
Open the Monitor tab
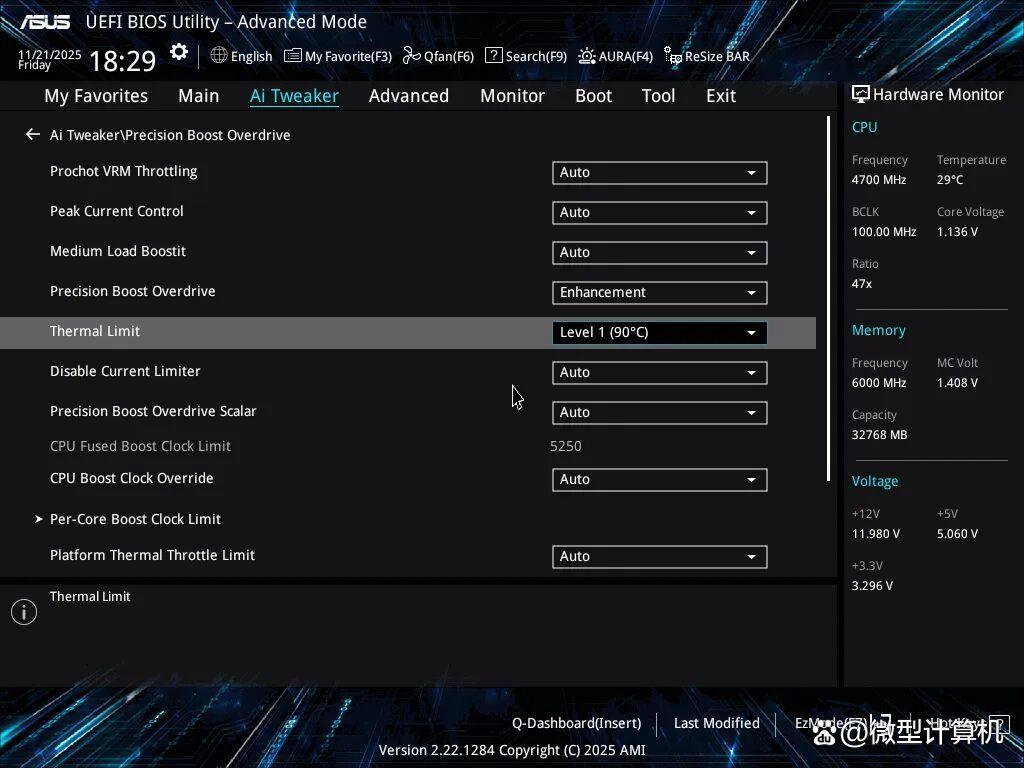(x=512, y=96)
